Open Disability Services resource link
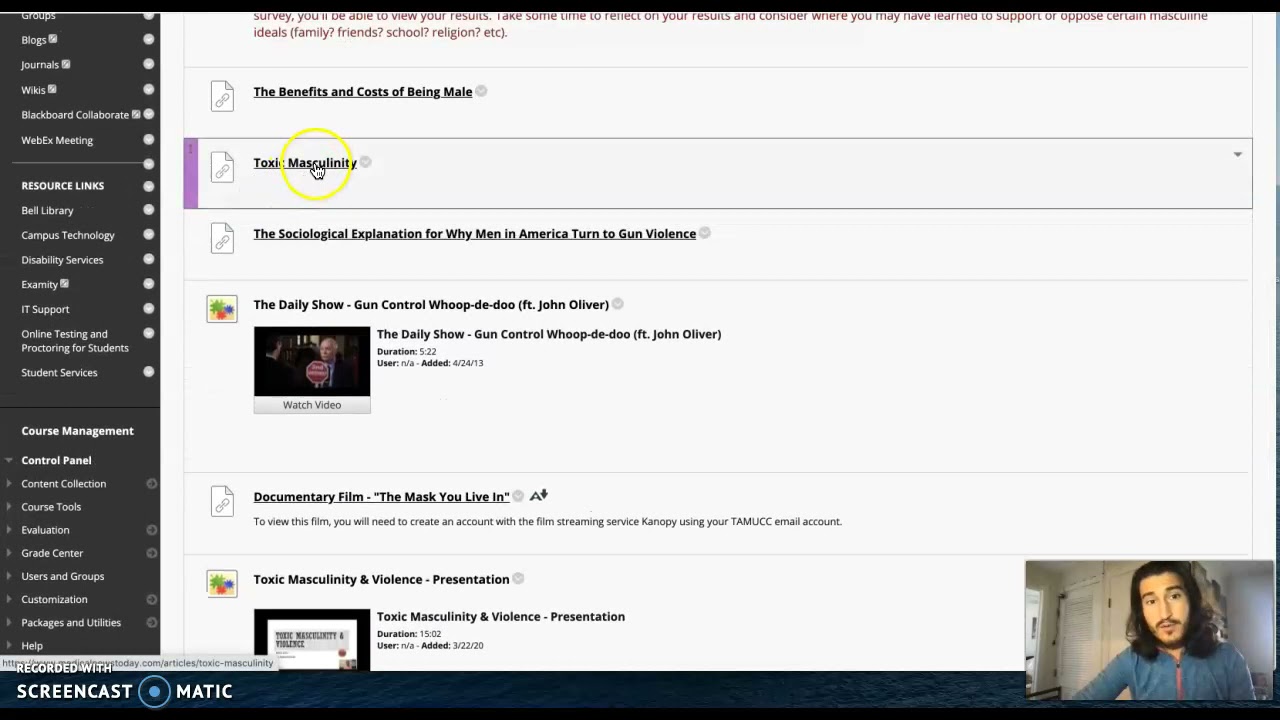 [x=62, y=260]
